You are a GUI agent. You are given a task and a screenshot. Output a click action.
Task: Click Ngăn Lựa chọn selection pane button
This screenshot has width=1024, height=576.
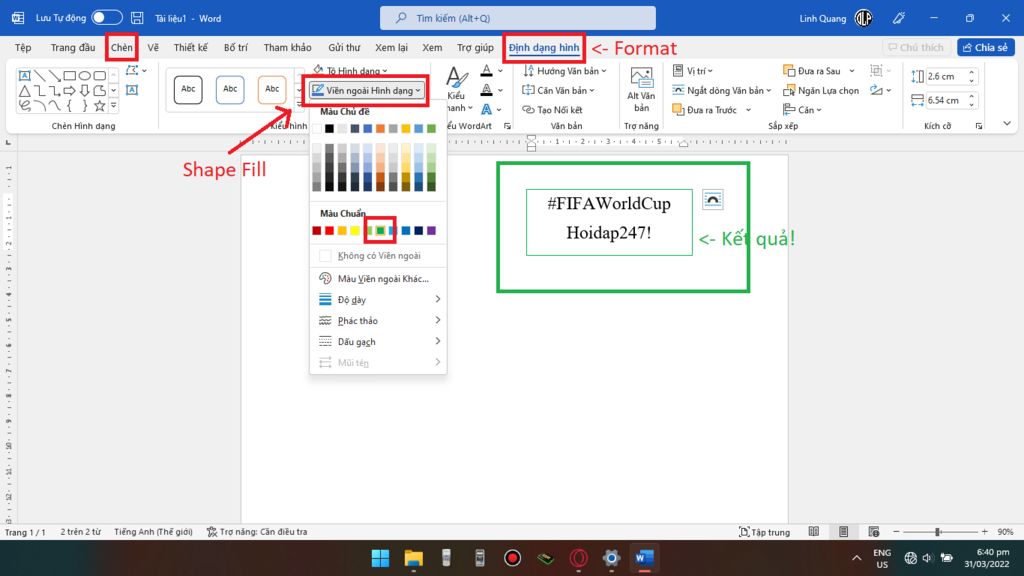(821, 90)
